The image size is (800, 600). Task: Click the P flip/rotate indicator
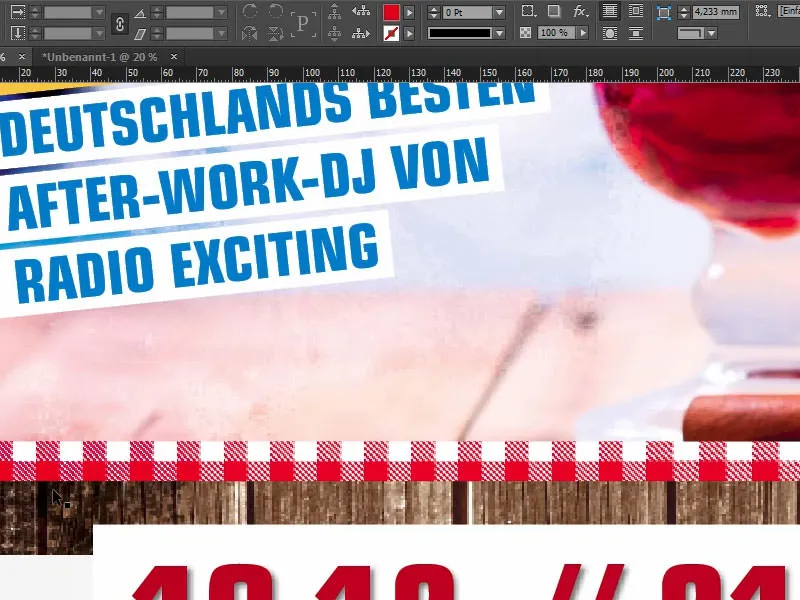click(x=303, y=23)
